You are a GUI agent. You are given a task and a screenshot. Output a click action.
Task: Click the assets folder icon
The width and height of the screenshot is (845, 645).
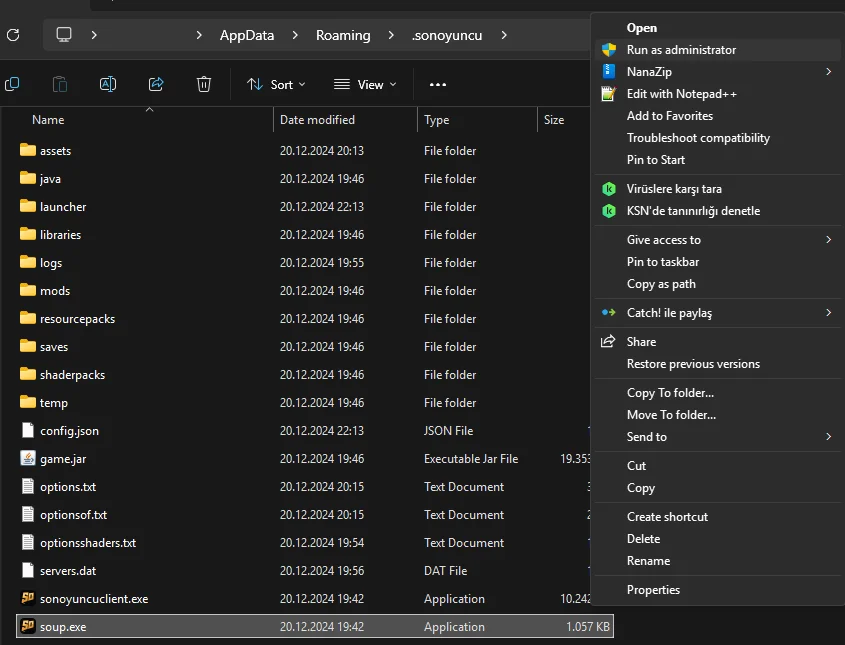[x=27, y=150]
